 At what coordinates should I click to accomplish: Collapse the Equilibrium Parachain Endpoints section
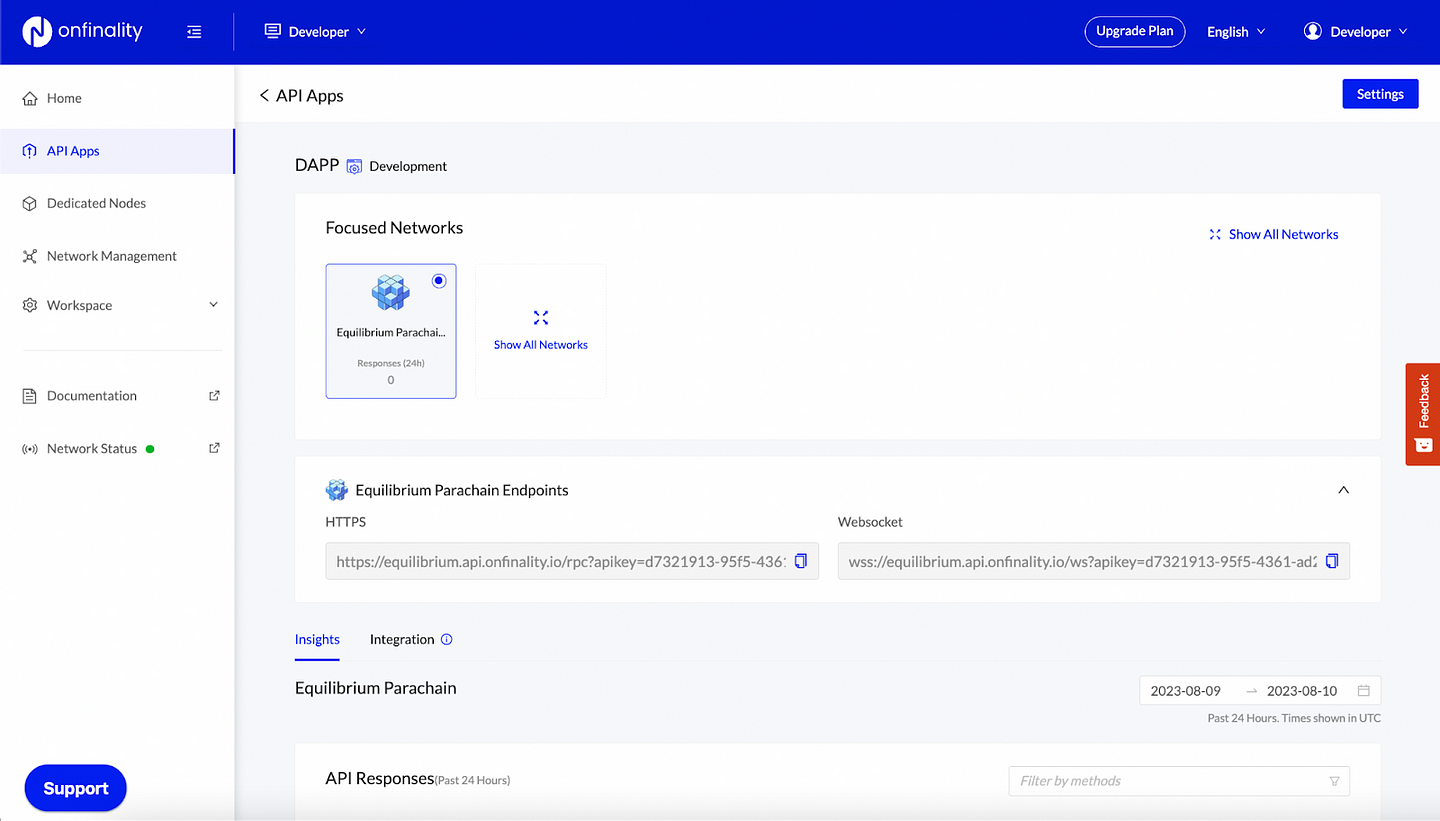(1343, 490)
